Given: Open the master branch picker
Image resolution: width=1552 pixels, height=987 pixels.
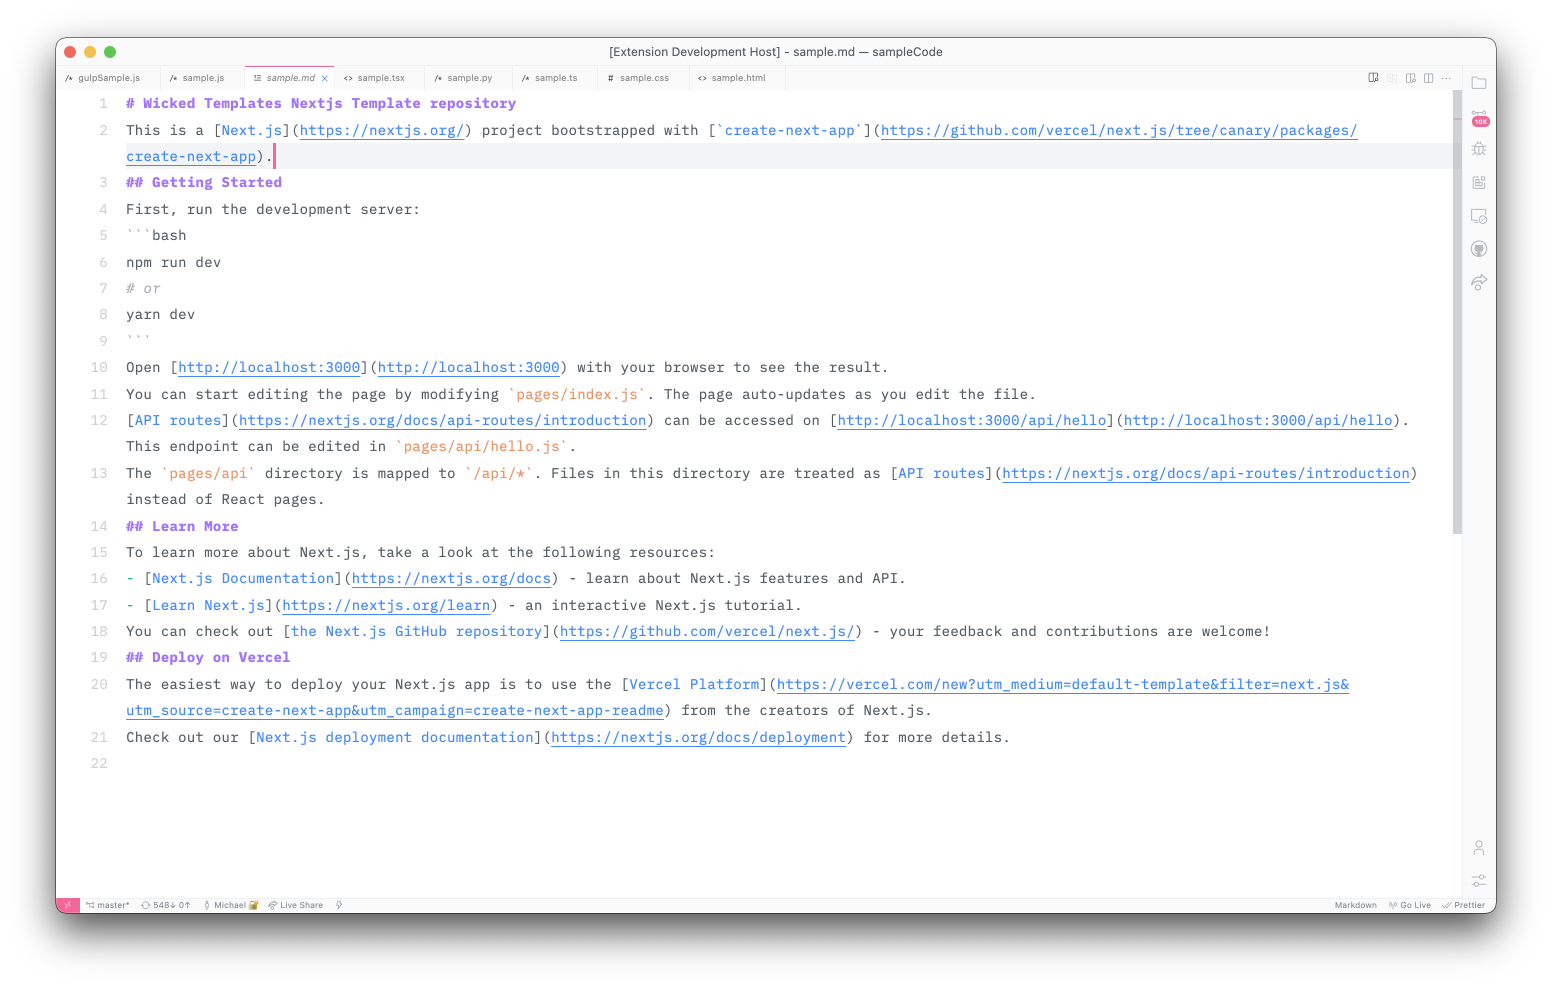Looking at the screenshot, I should click(108, 905).
